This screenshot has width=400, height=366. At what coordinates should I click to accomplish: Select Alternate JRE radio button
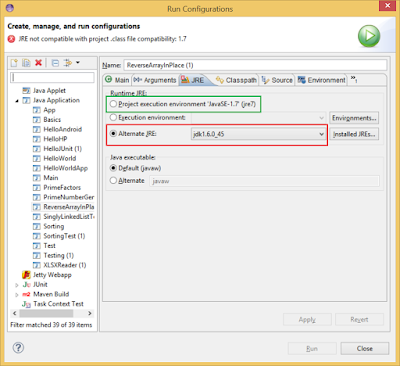pyautogui.click(x=113, y=134)
